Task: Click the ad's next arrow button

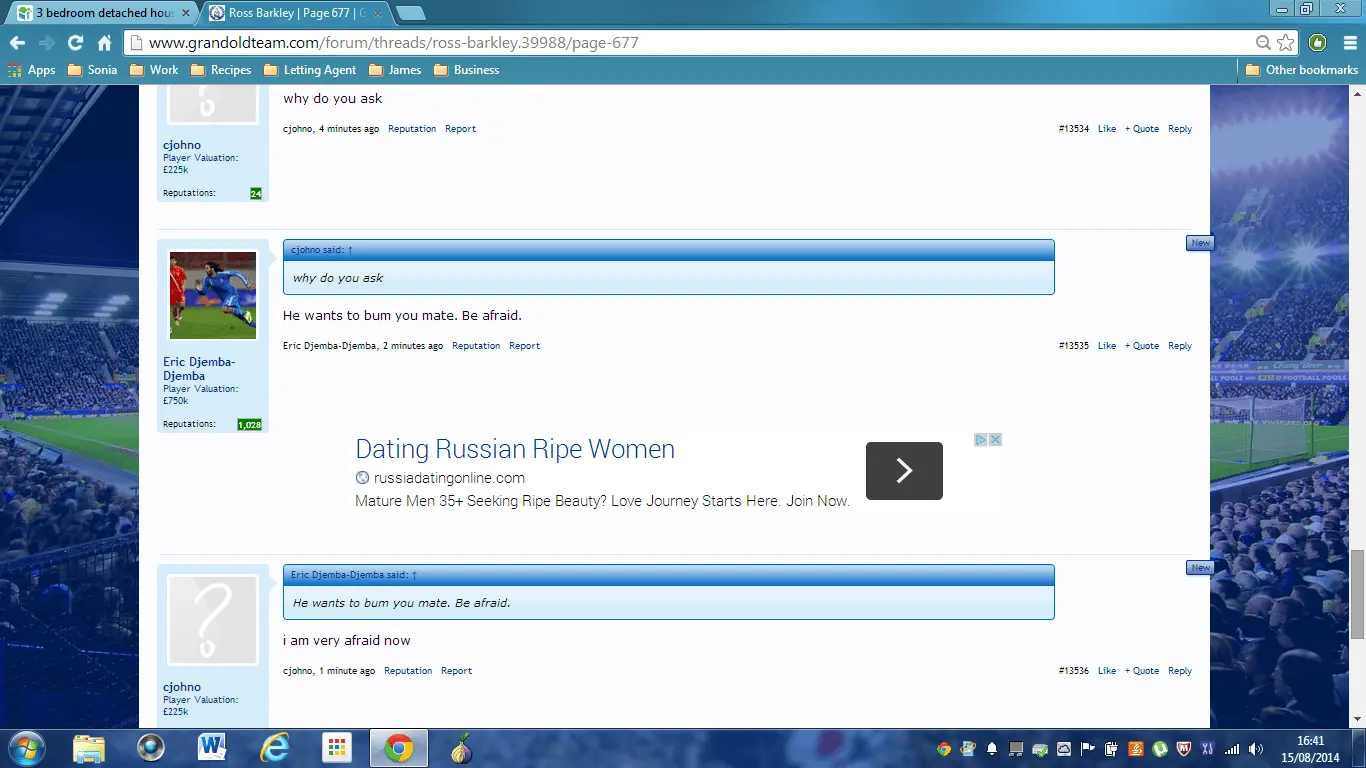Action: tap(904, 471)
